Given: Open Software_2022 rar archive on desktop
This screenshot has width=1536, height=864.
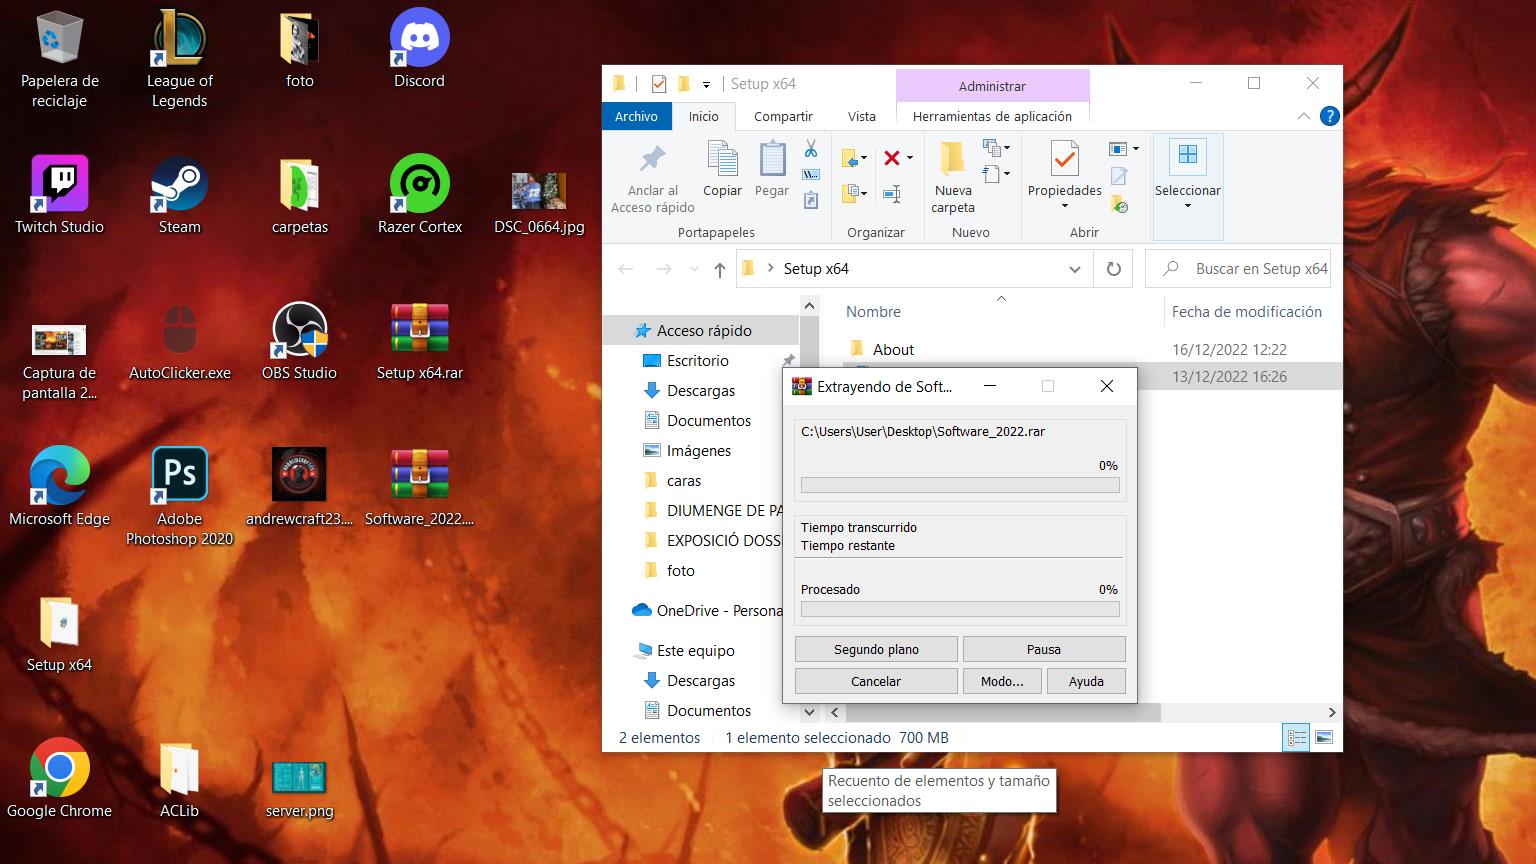Looking at the screenshot, I should [419, 476].
